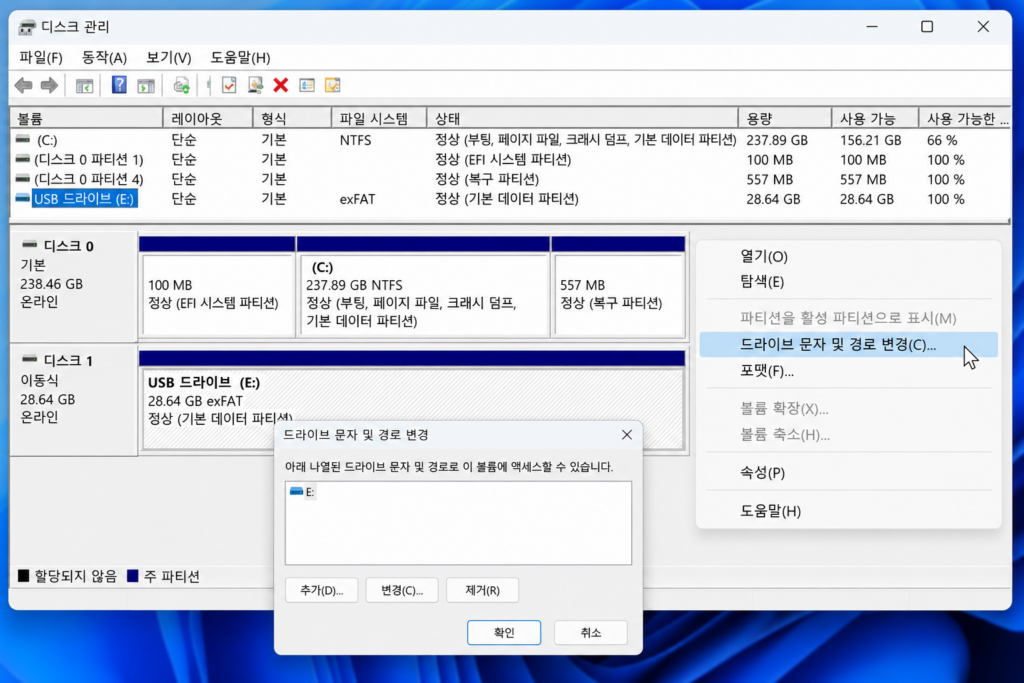Select 드라이브 문자 및 경로 변경(C)... menu entry
The image size is (1024, 683).
(848, 344)
